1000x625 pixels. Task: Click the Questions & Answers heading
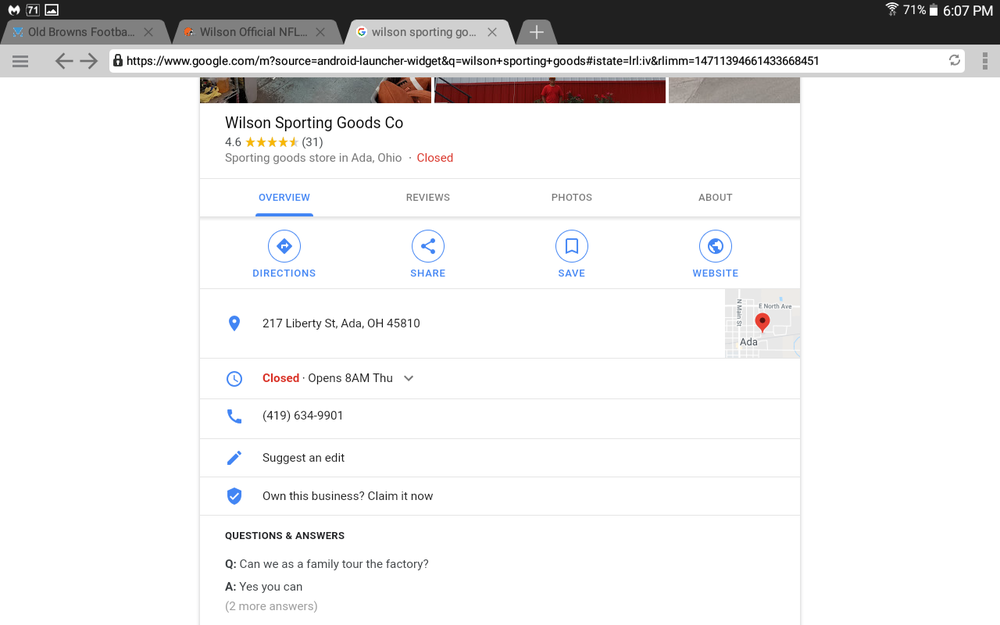tap(284, 536)
